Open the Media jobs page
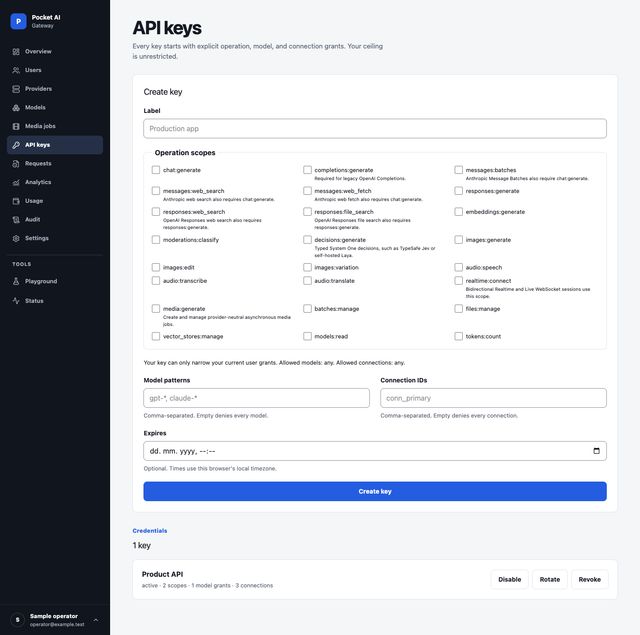This screenshot has height=635, width=640. click(55, 127)
